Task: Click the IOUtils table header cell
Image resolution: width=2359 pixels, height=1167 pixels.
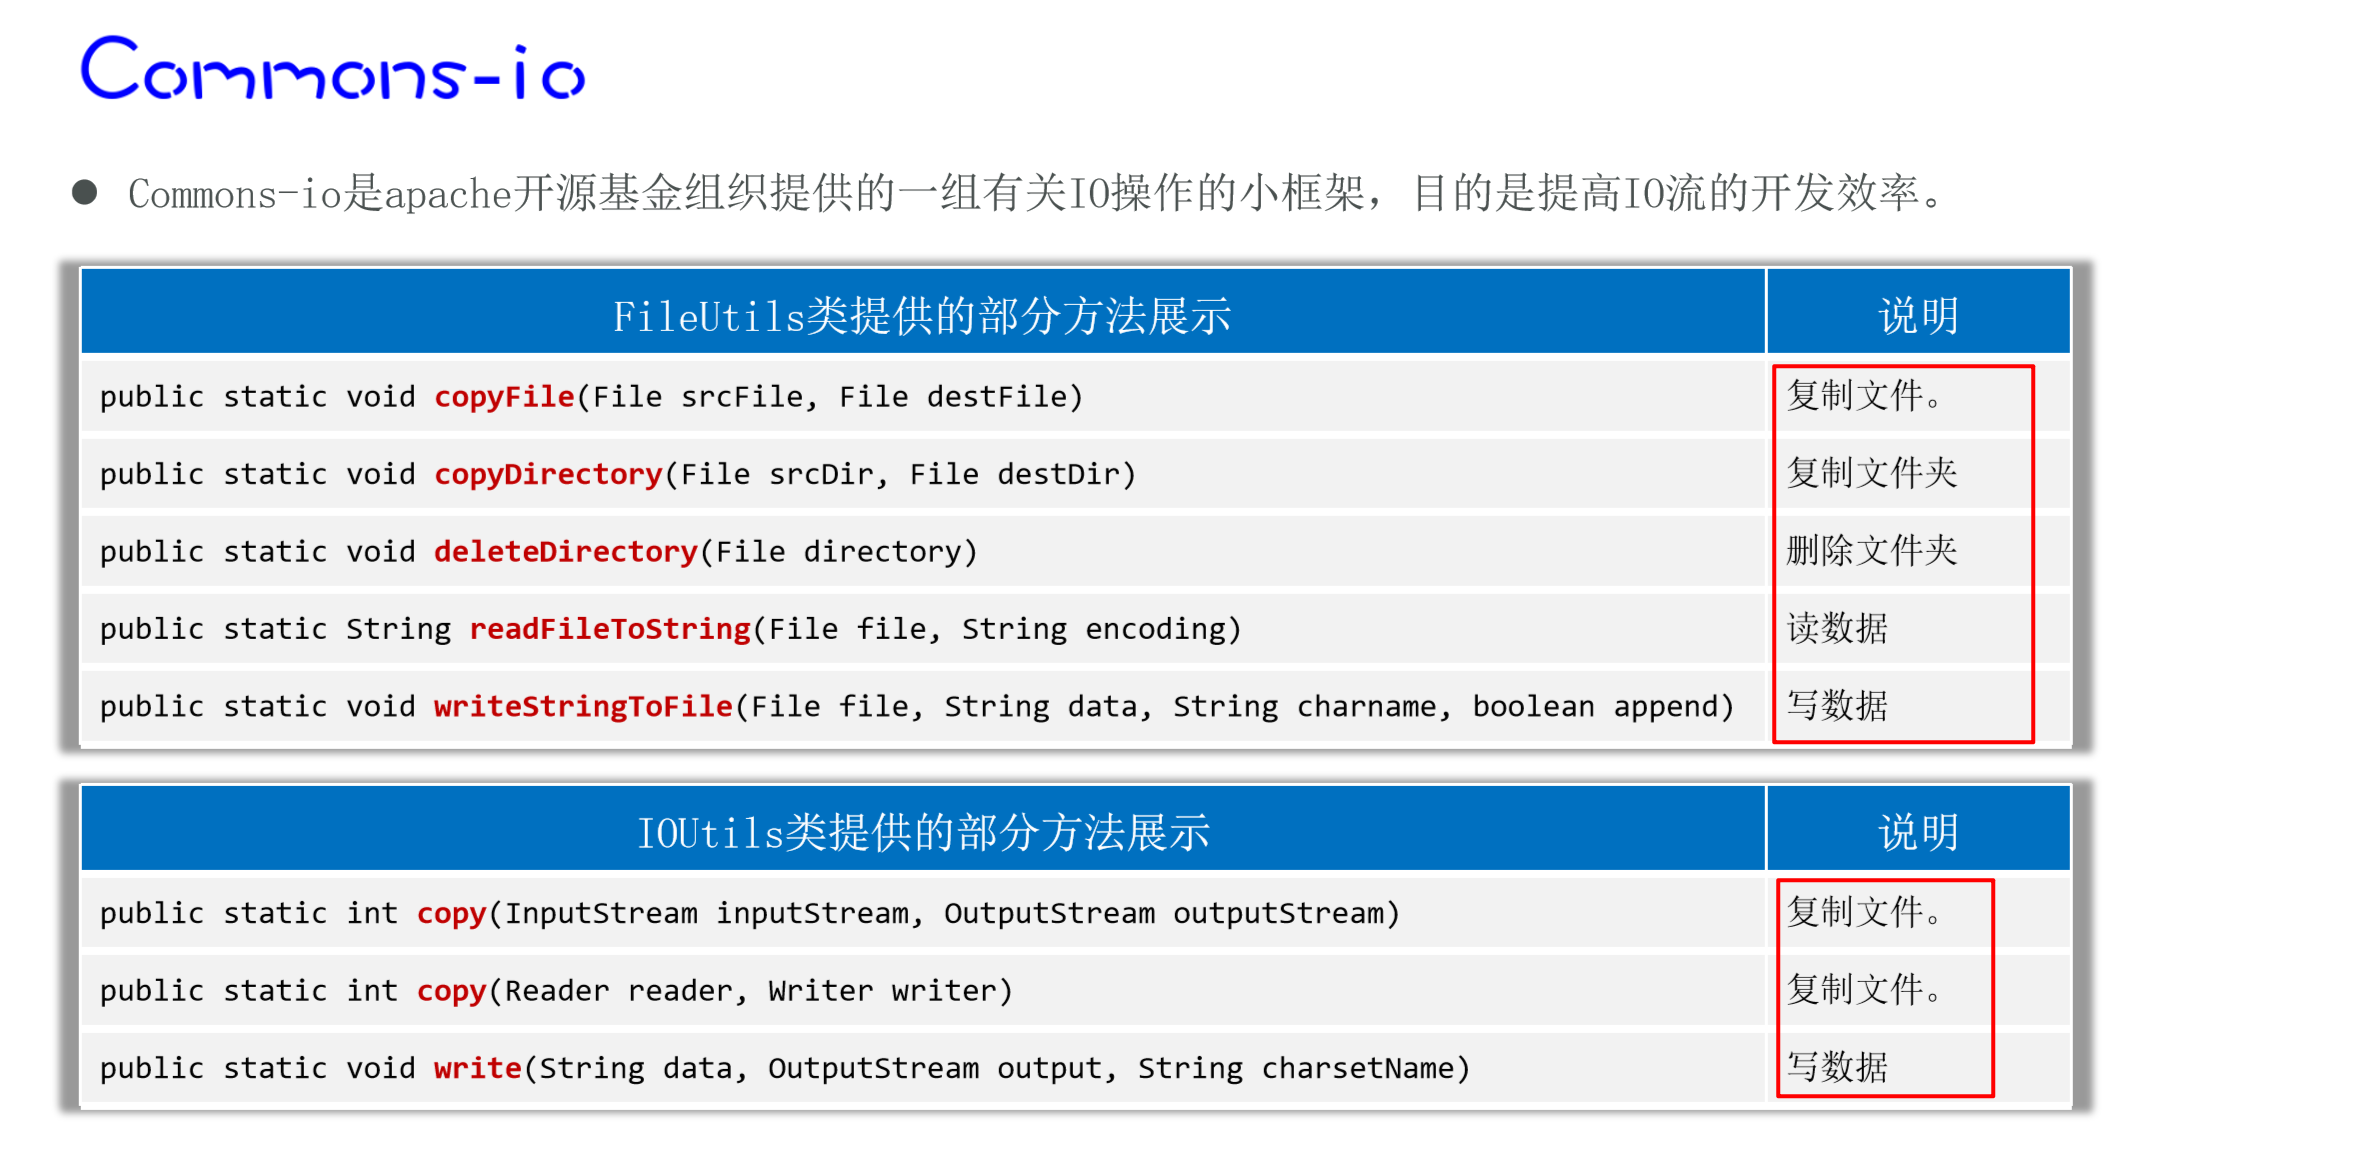Action: click(x=921, y=832)
